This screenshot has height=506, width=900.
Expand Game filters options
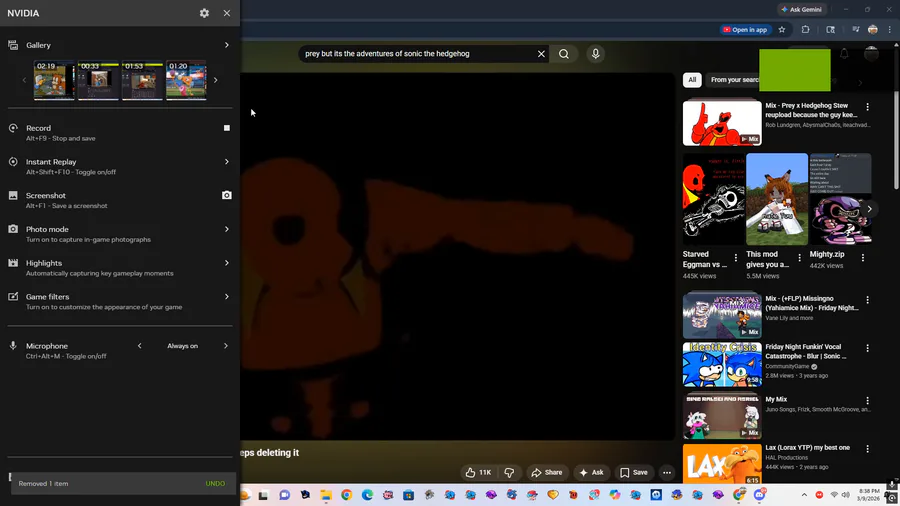[x=227, y=297]
